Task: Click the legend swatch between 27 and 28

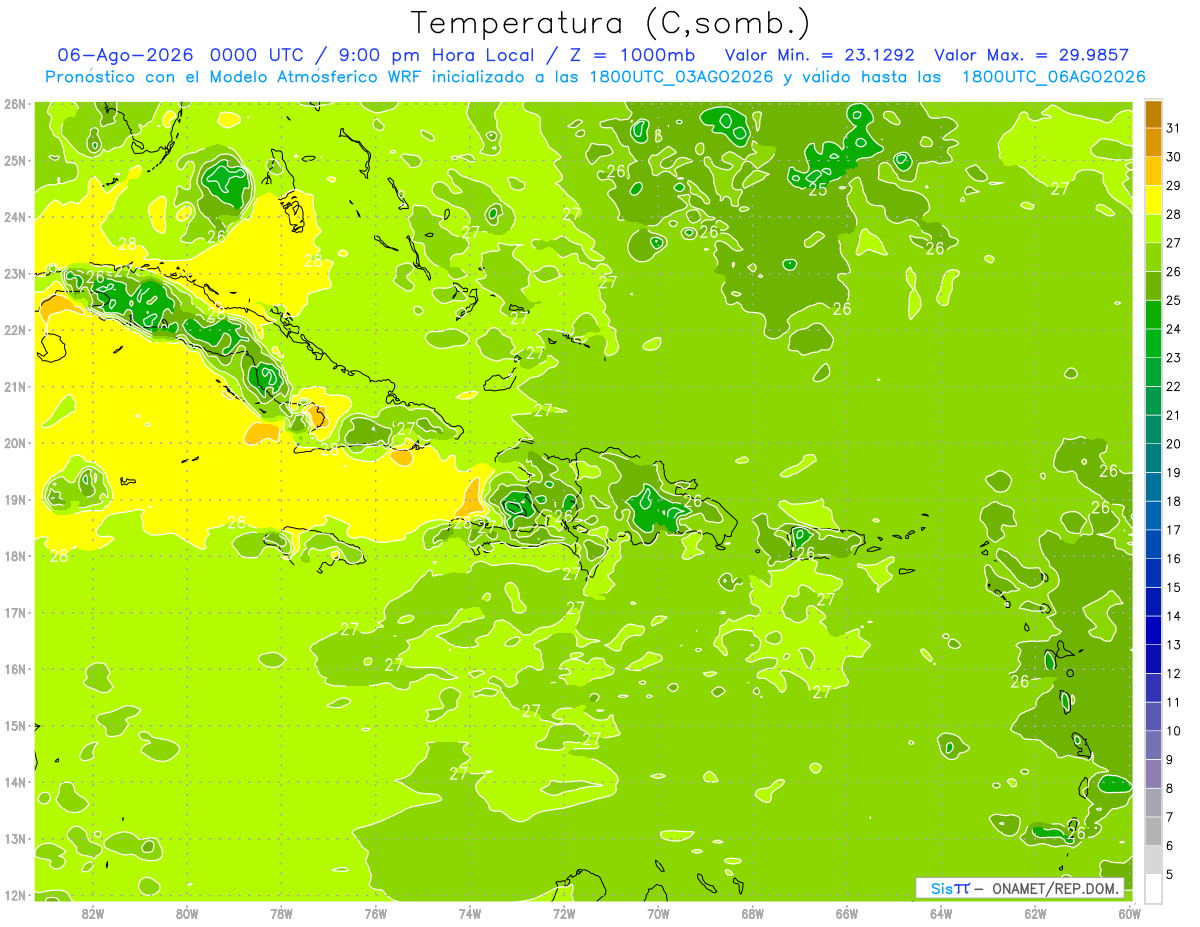Action: [1153, 229]
